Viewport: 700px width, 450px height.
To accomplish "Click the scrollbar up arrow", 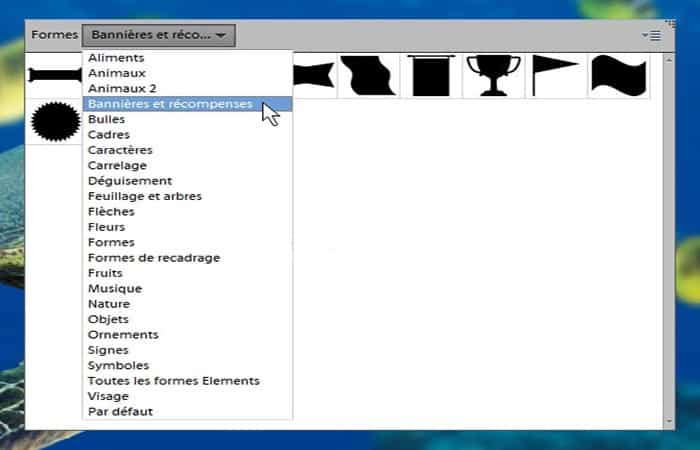I will click(669, 60).
